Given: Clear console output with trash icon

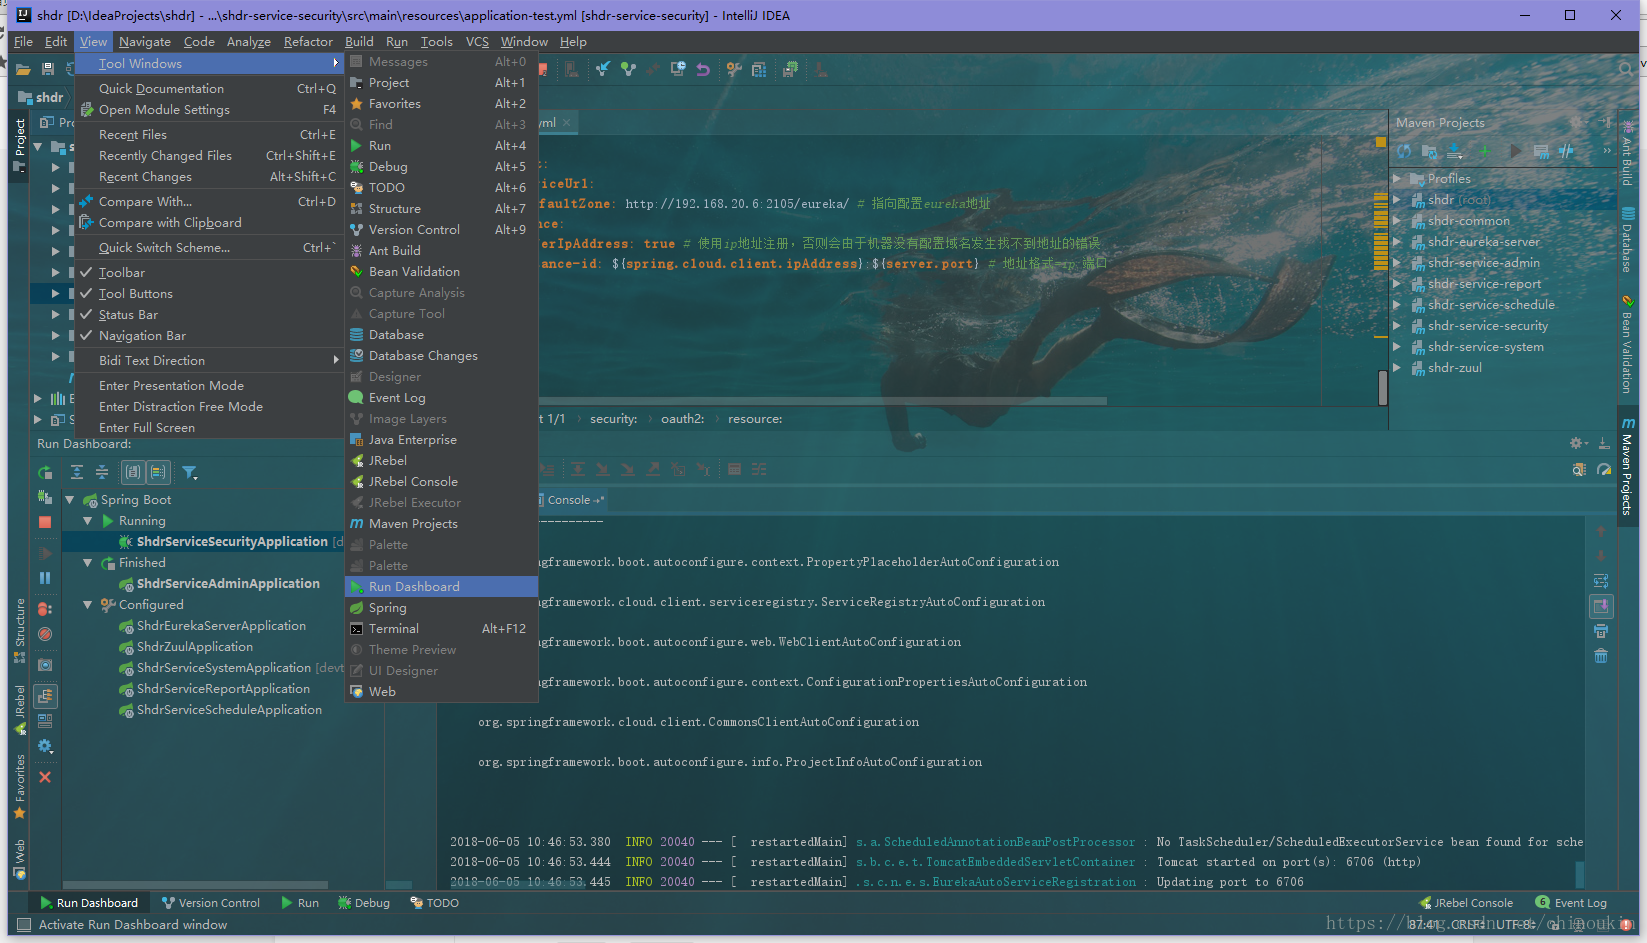Looking at the screenshot, I should point(1601,656).
